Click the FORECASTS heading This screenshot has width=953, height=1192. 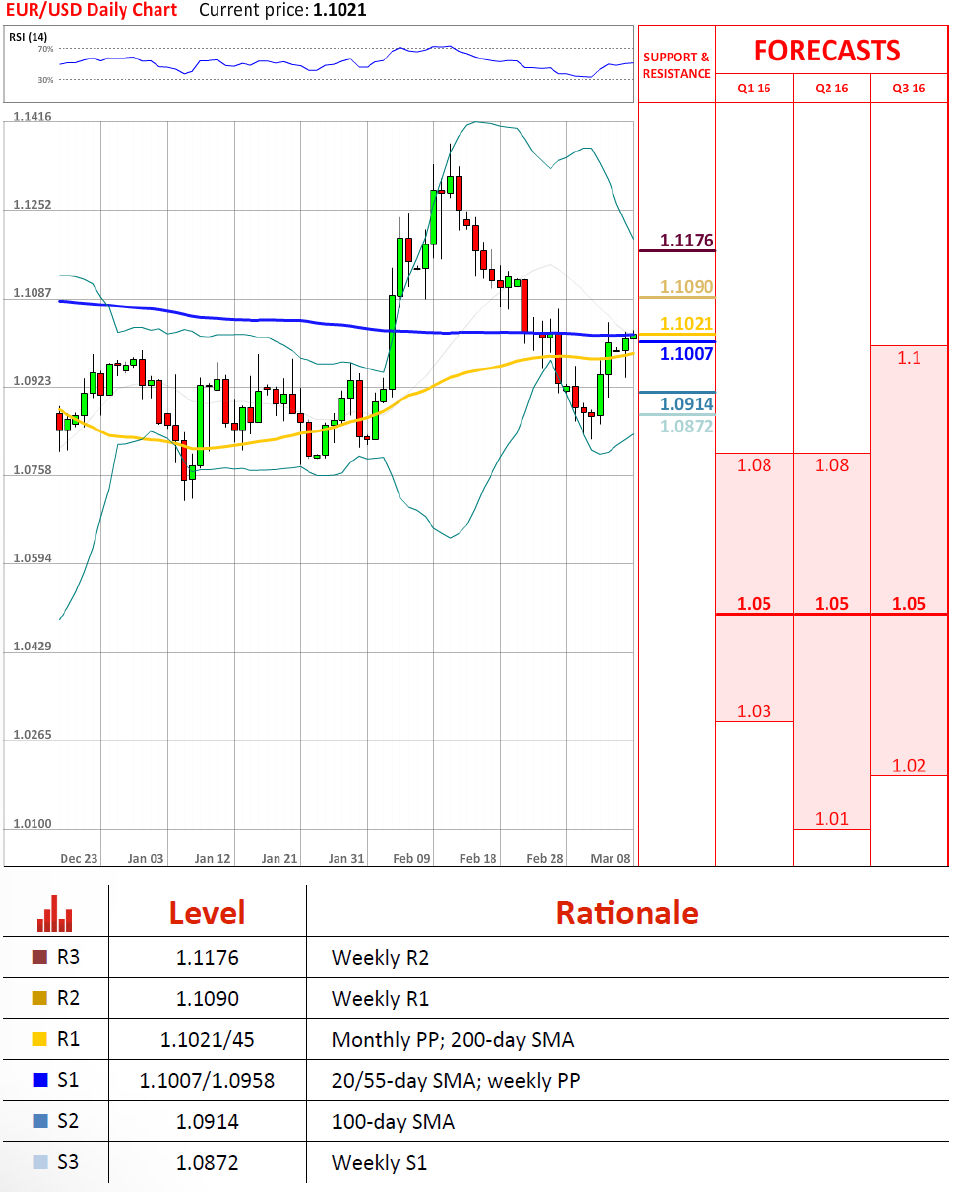pos(827,51)
